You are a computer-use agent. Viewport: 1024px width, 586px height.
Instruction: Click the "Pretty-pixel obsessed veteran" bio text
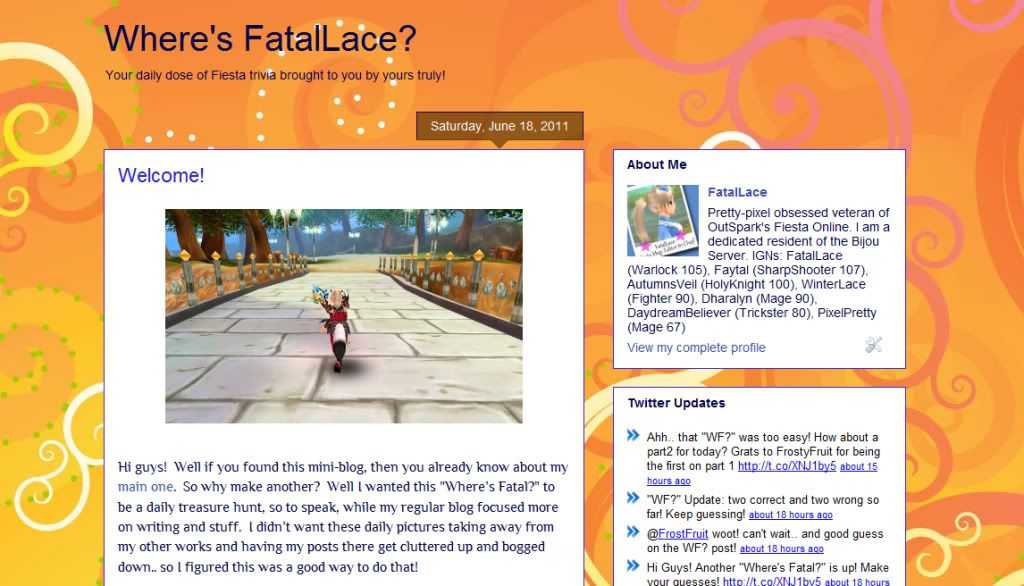coord(758,269)
